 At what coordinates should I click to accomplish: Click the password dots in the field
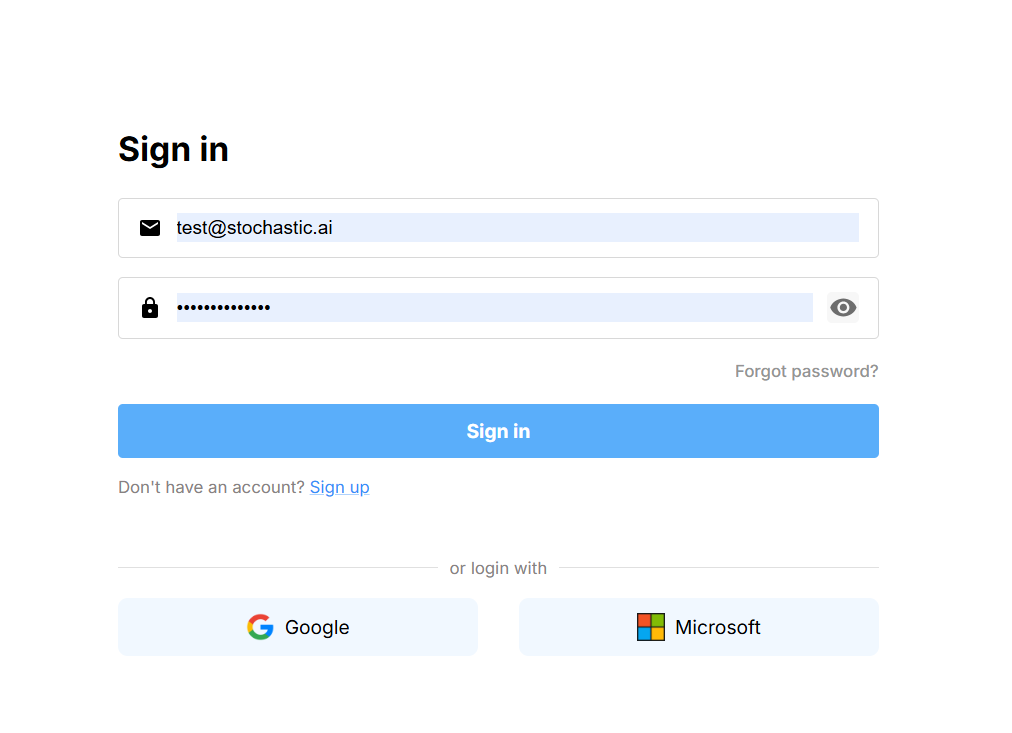tap(223, 308)
